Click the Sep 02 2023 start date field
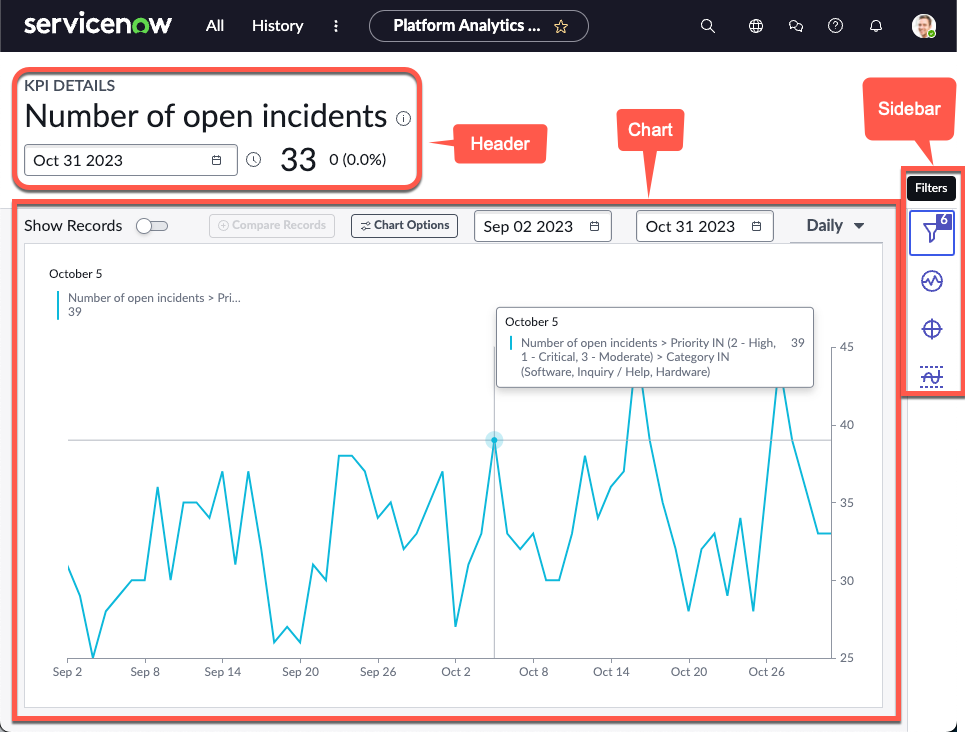965x732 pixels. coord(543,227)
